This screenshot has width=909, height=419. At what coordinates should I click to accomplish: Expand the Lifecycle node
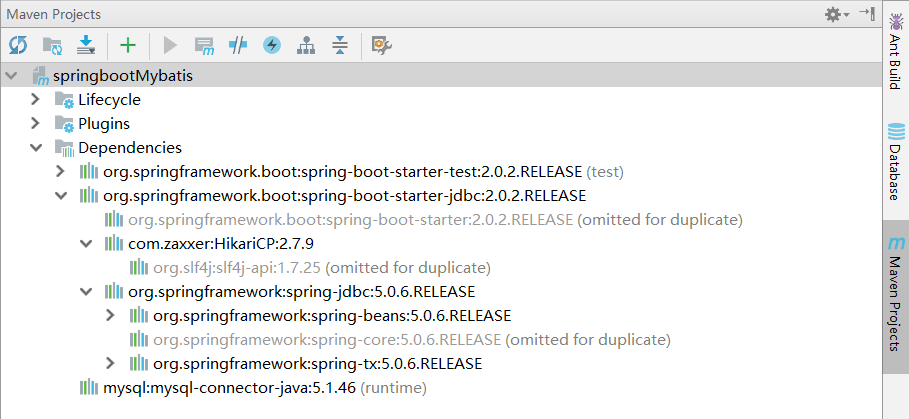(36, 99)
